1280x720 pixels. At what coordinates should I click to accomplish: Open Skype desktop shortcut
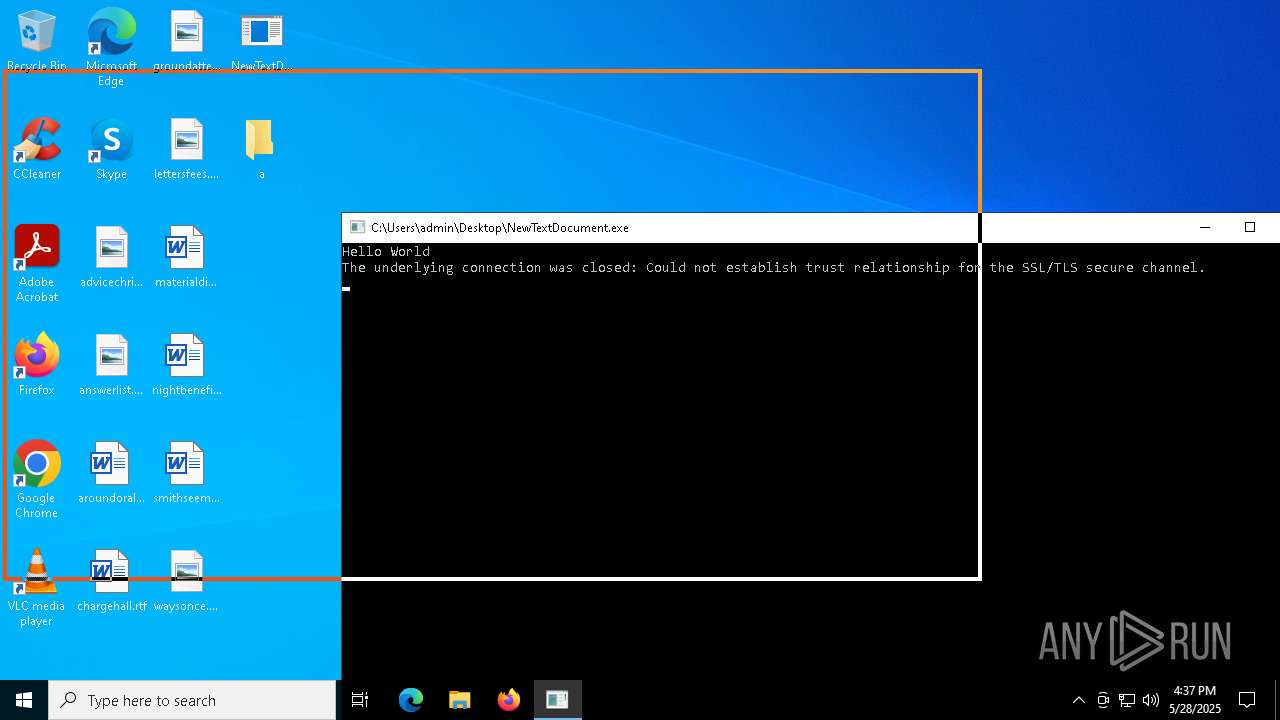tap(111, 148)
